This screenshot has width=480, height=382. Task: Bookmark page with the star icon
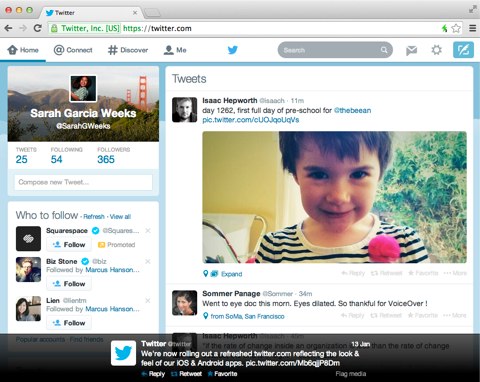coord(456,28)
